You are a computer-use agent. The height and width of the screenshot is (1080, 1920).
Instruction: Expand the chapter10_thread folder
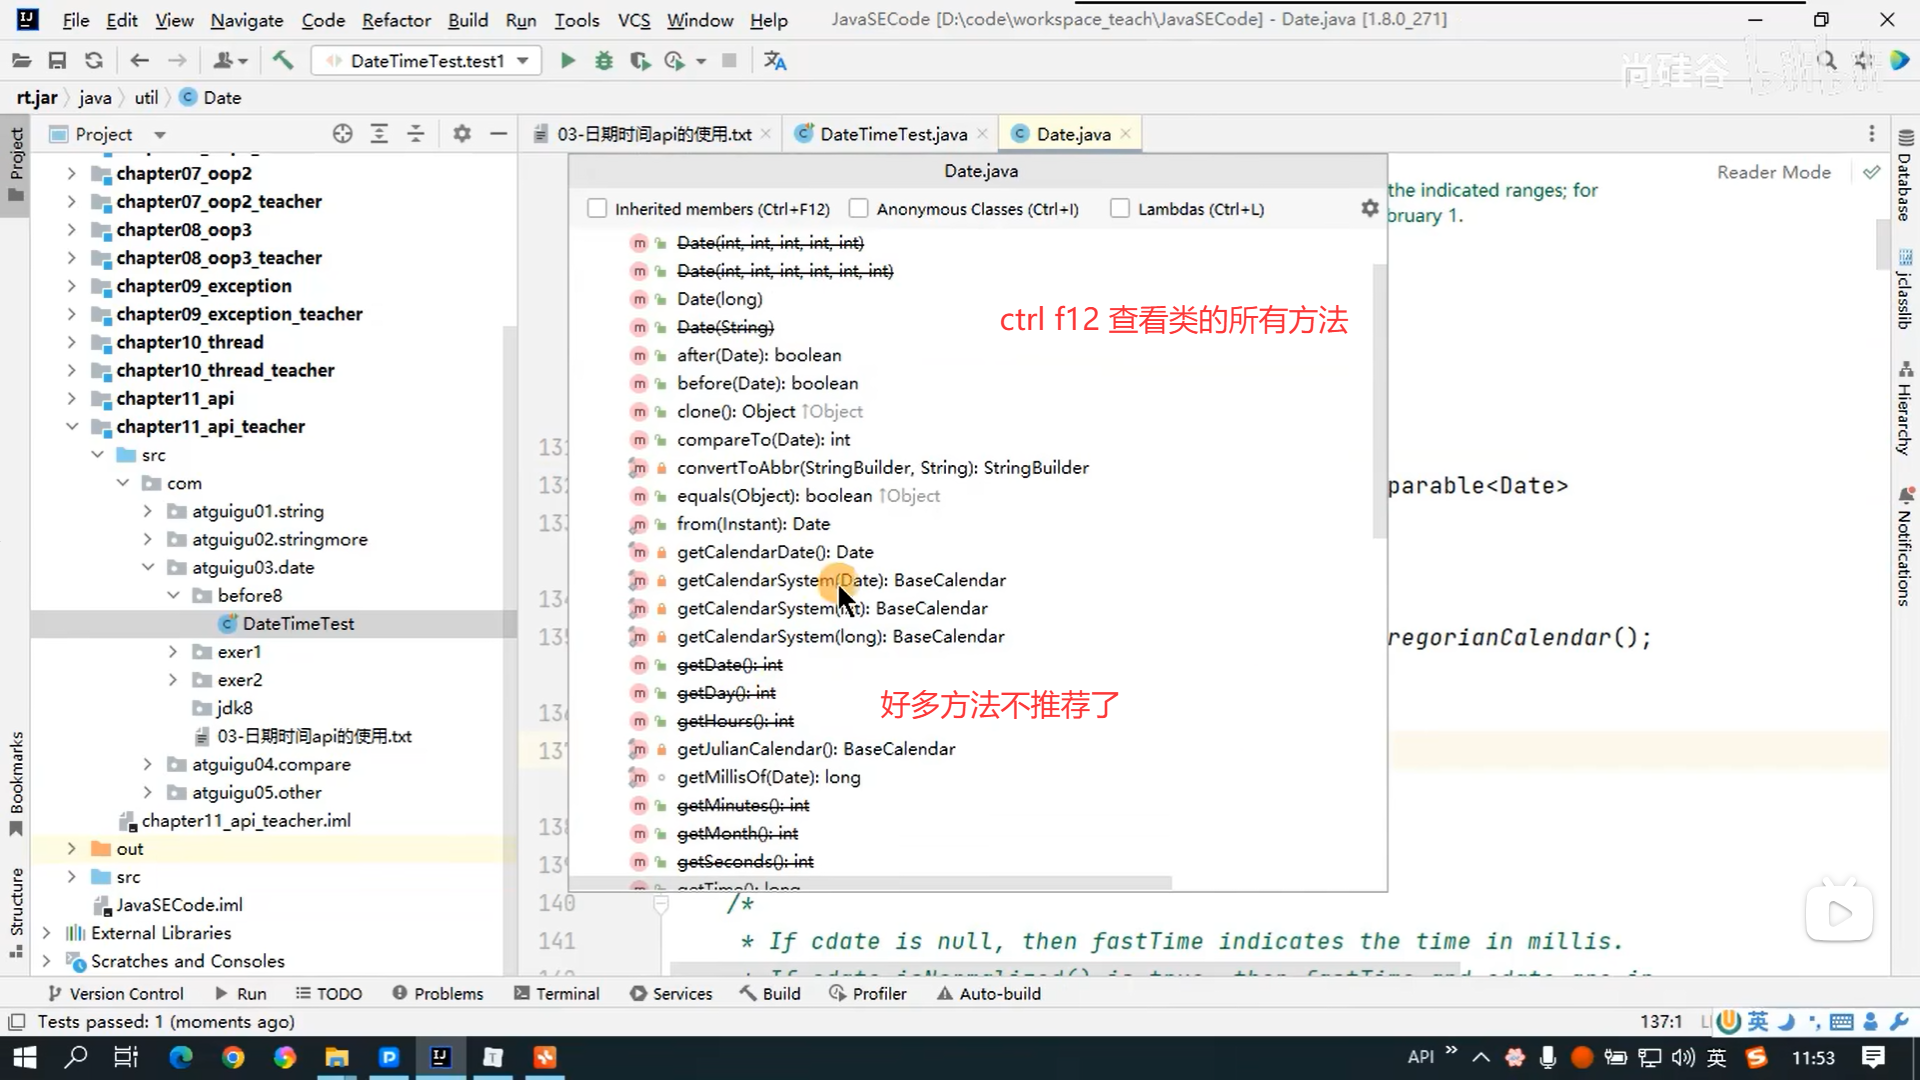click(x=71, y=342)
